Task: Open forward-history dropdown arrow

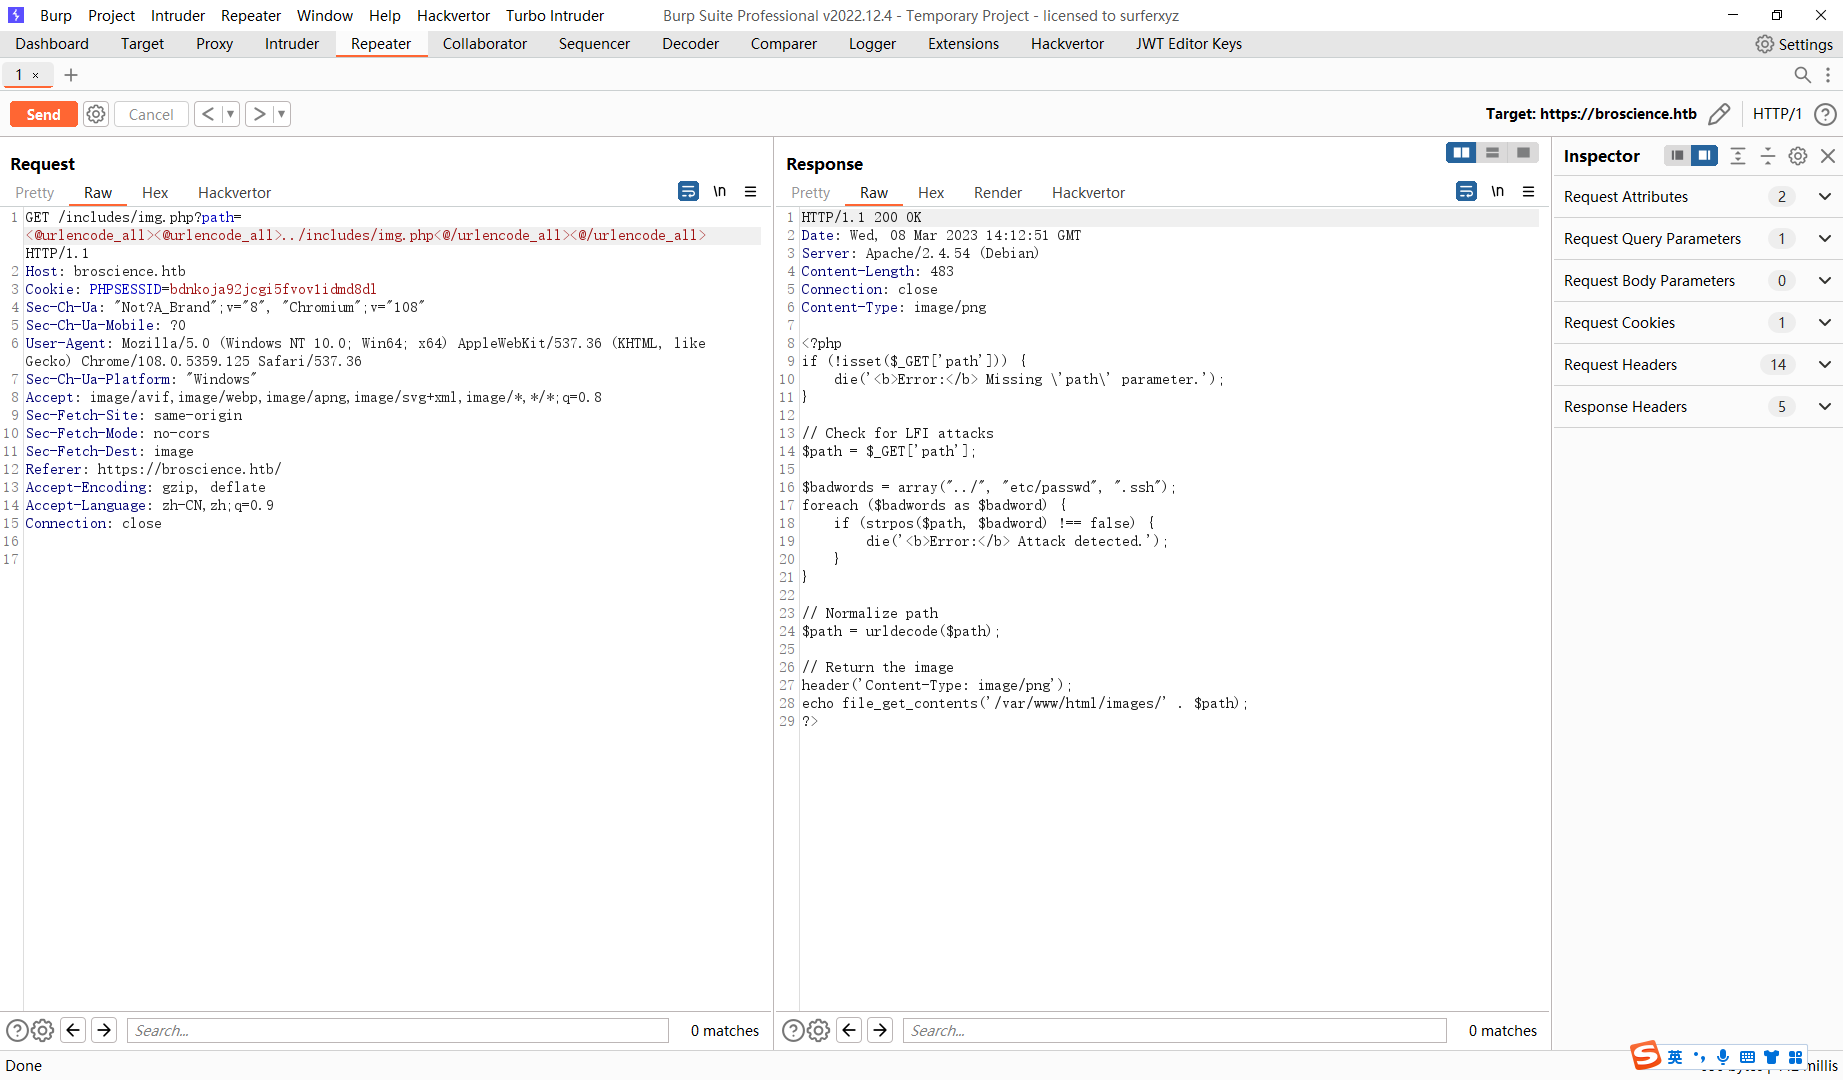Action: coord(282,114)
